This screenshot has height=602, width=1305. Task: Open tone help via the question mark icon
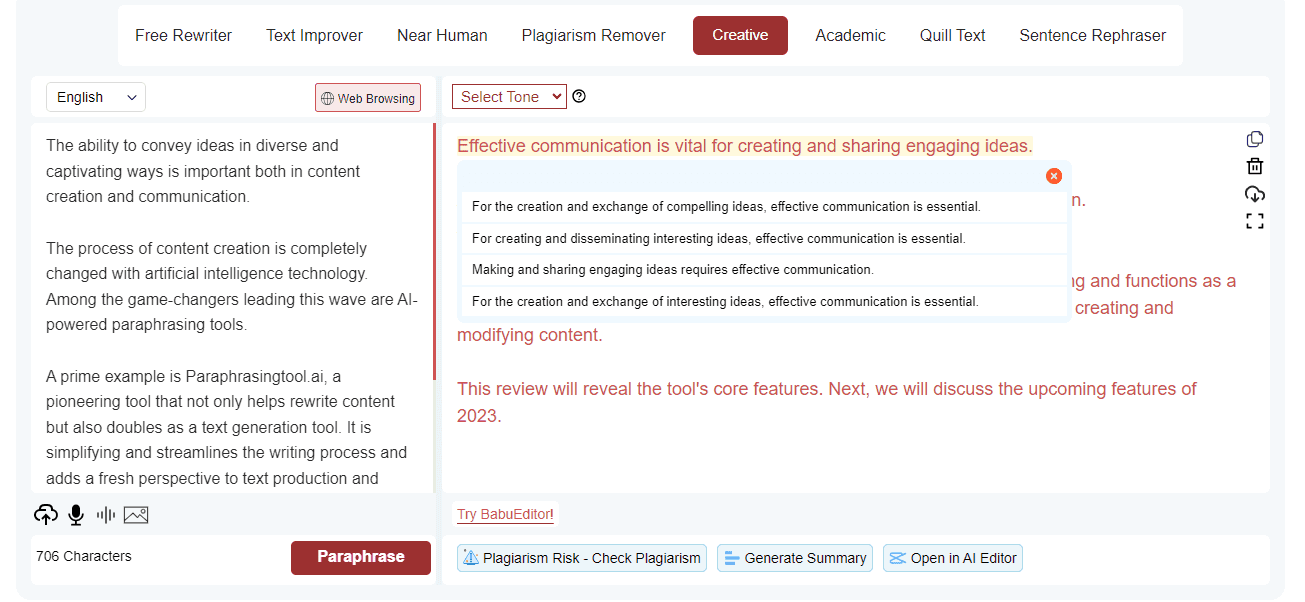[x=579, y=96]
